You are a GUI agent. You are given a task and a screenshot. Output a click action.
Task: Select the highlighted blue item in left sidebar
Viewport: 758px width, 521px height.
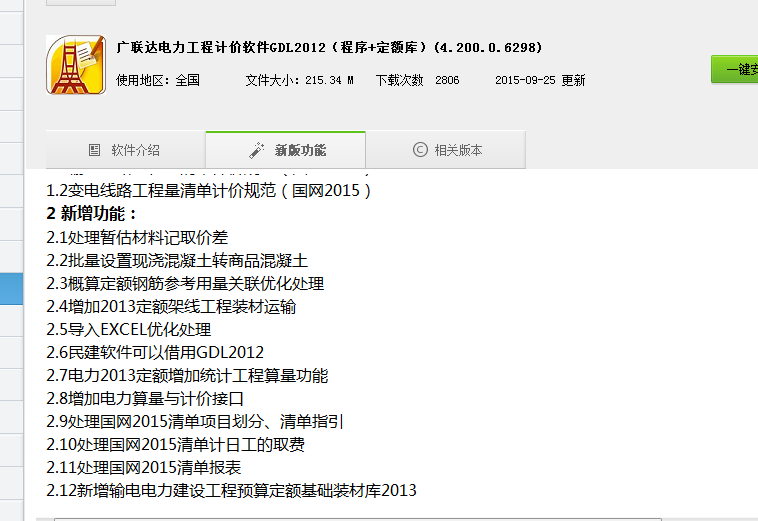12,289
